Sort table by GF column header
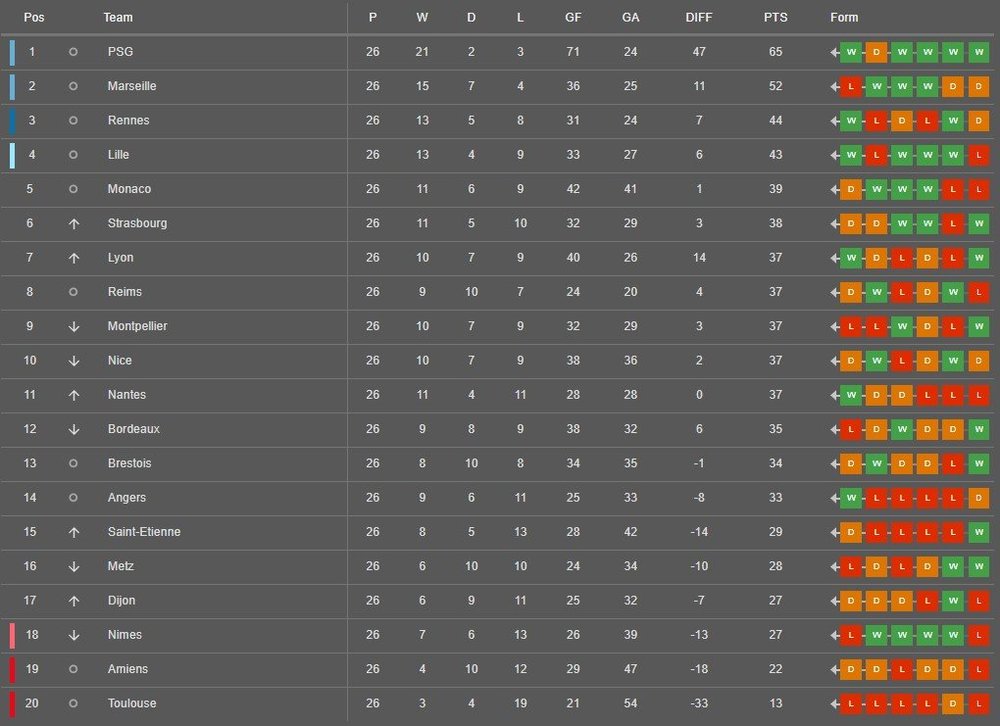1000x726 pixels. click(x=574, y=17)
